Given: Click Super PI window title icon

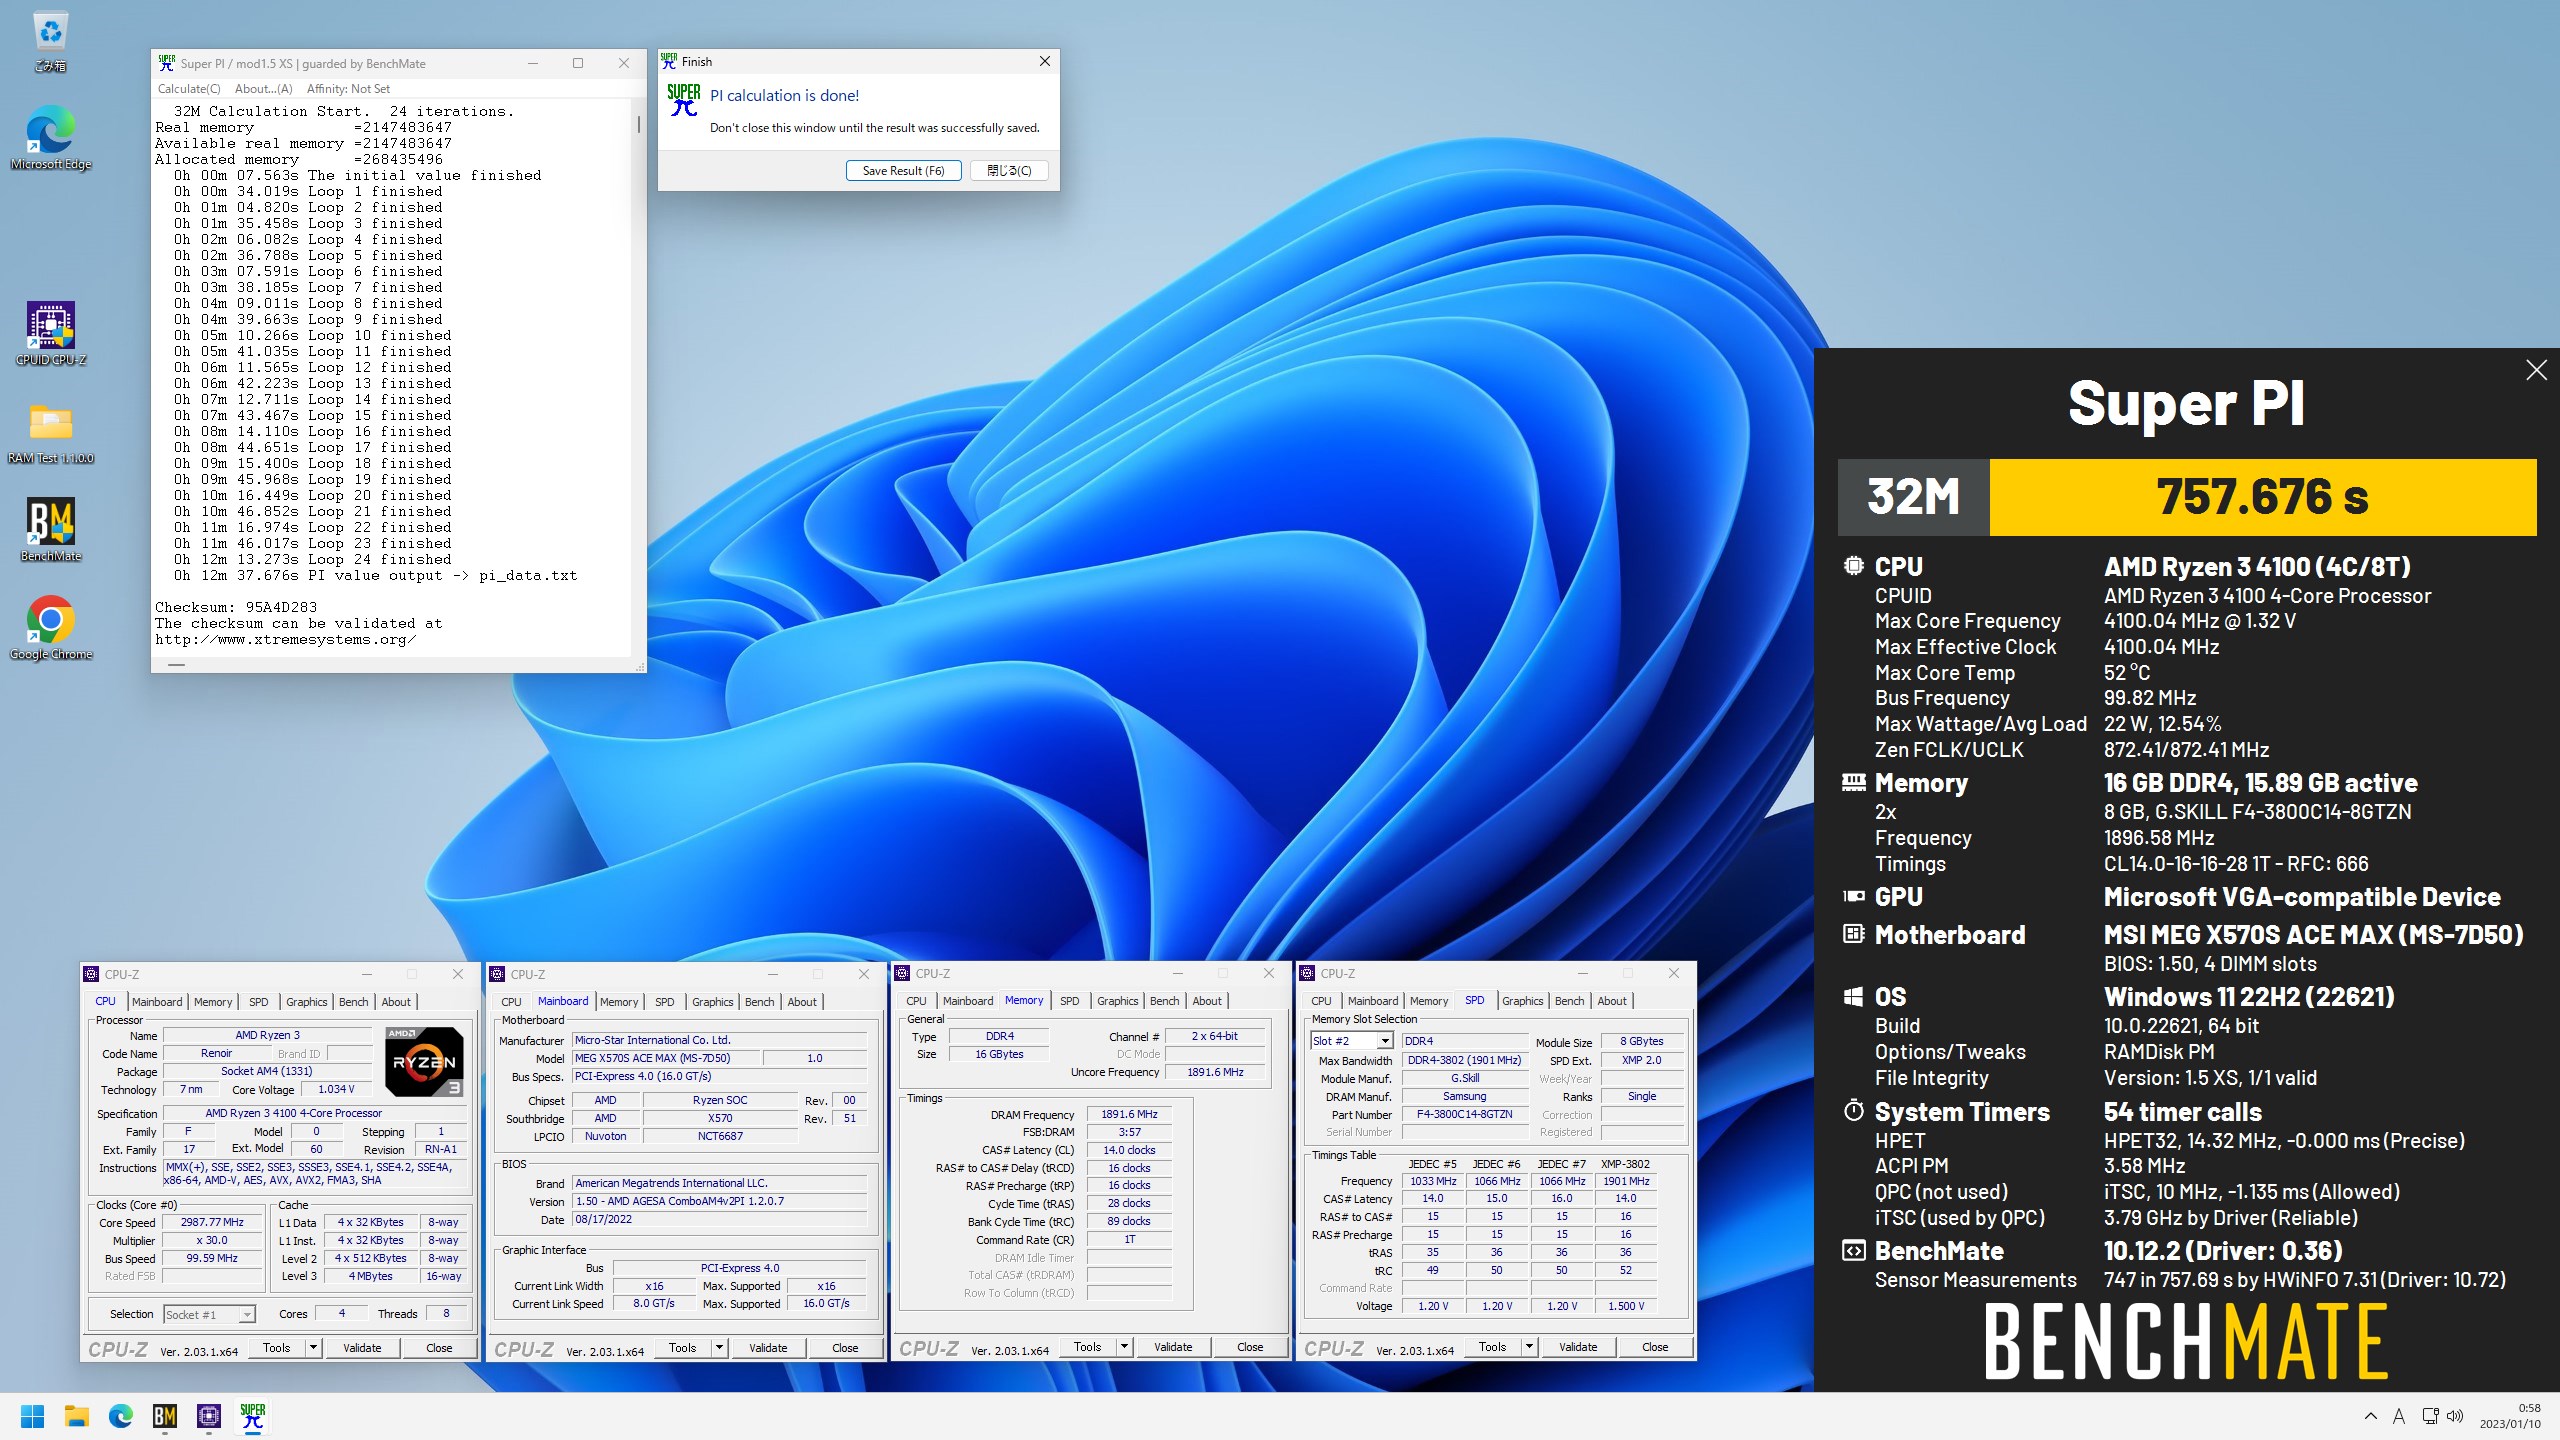Looking at the screenshot, I should (166, 63).
